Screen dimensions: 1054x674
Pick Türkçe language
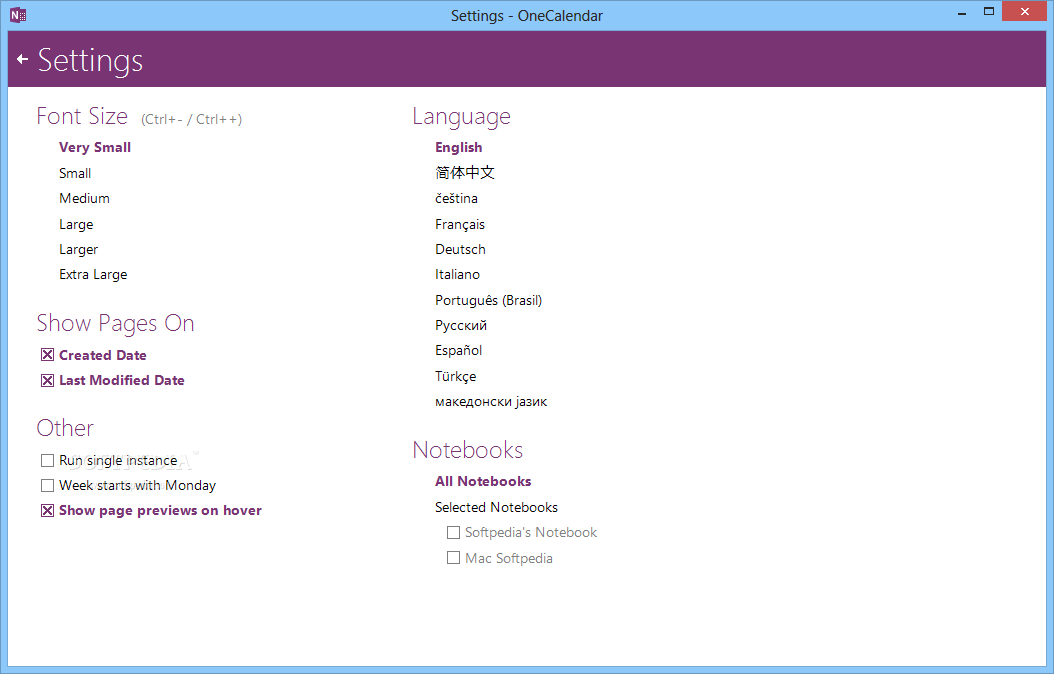pyautogui.click(x=455, y=376)
